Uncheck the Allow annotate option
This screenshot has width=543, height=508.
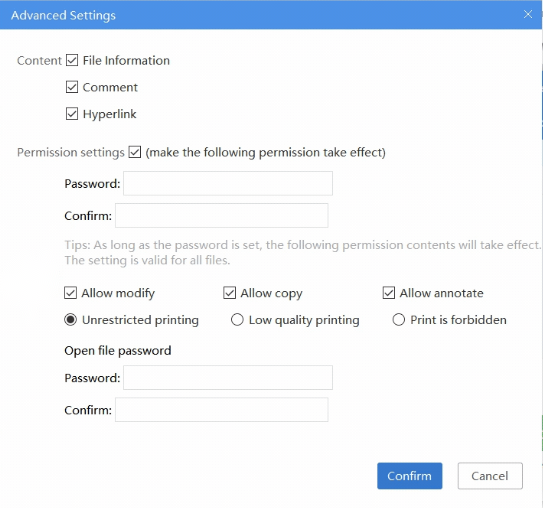(389, 293)
